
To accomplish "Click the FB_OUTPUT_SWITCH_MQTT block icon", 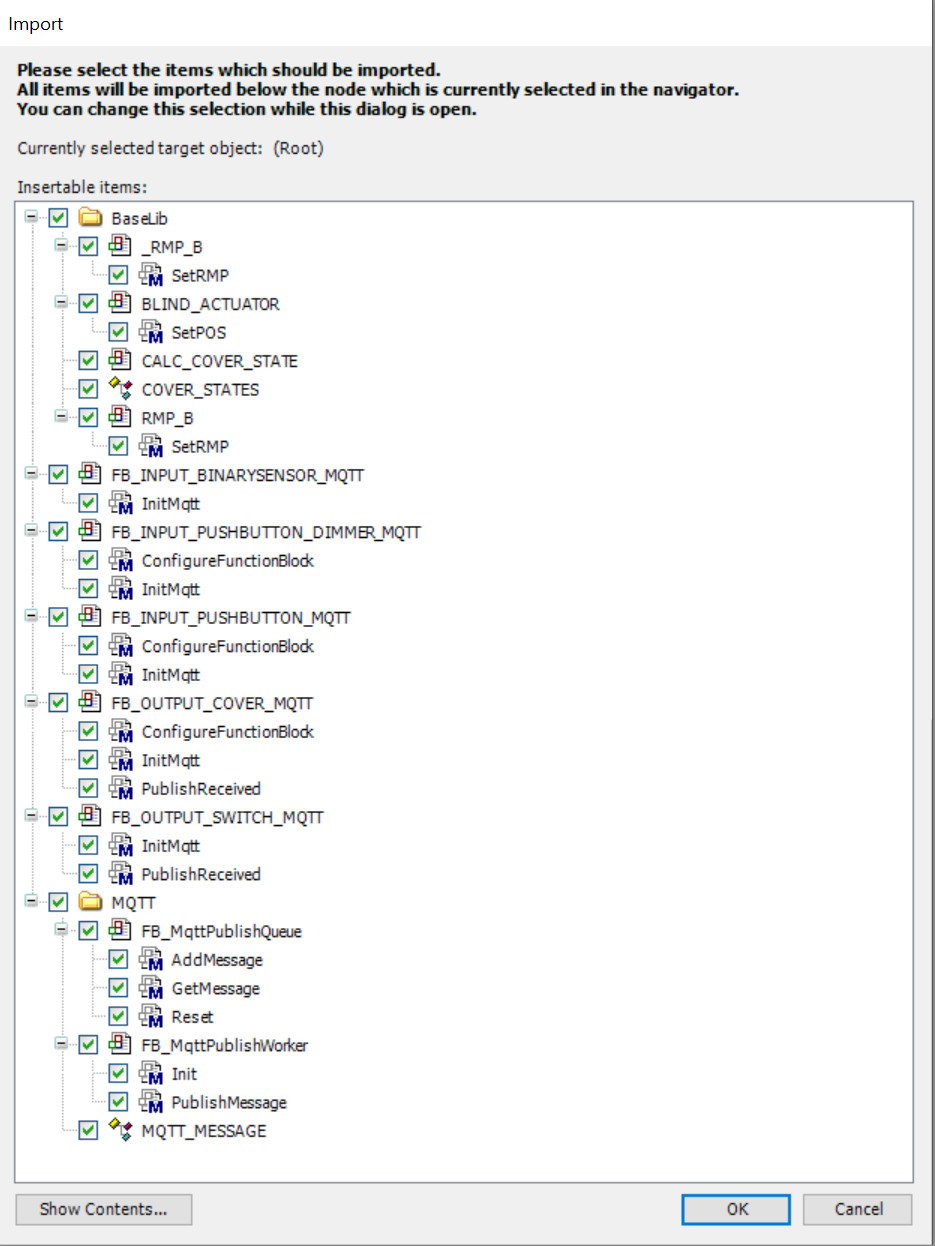I will (90, 817).
